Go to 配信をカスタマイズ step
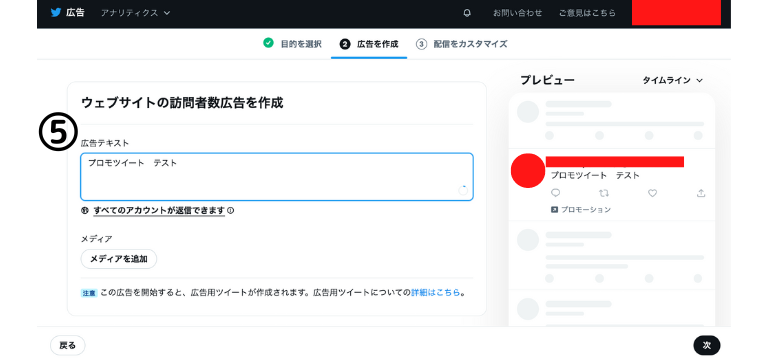Viewport: 768px width, 363px height. pos(470,44)
